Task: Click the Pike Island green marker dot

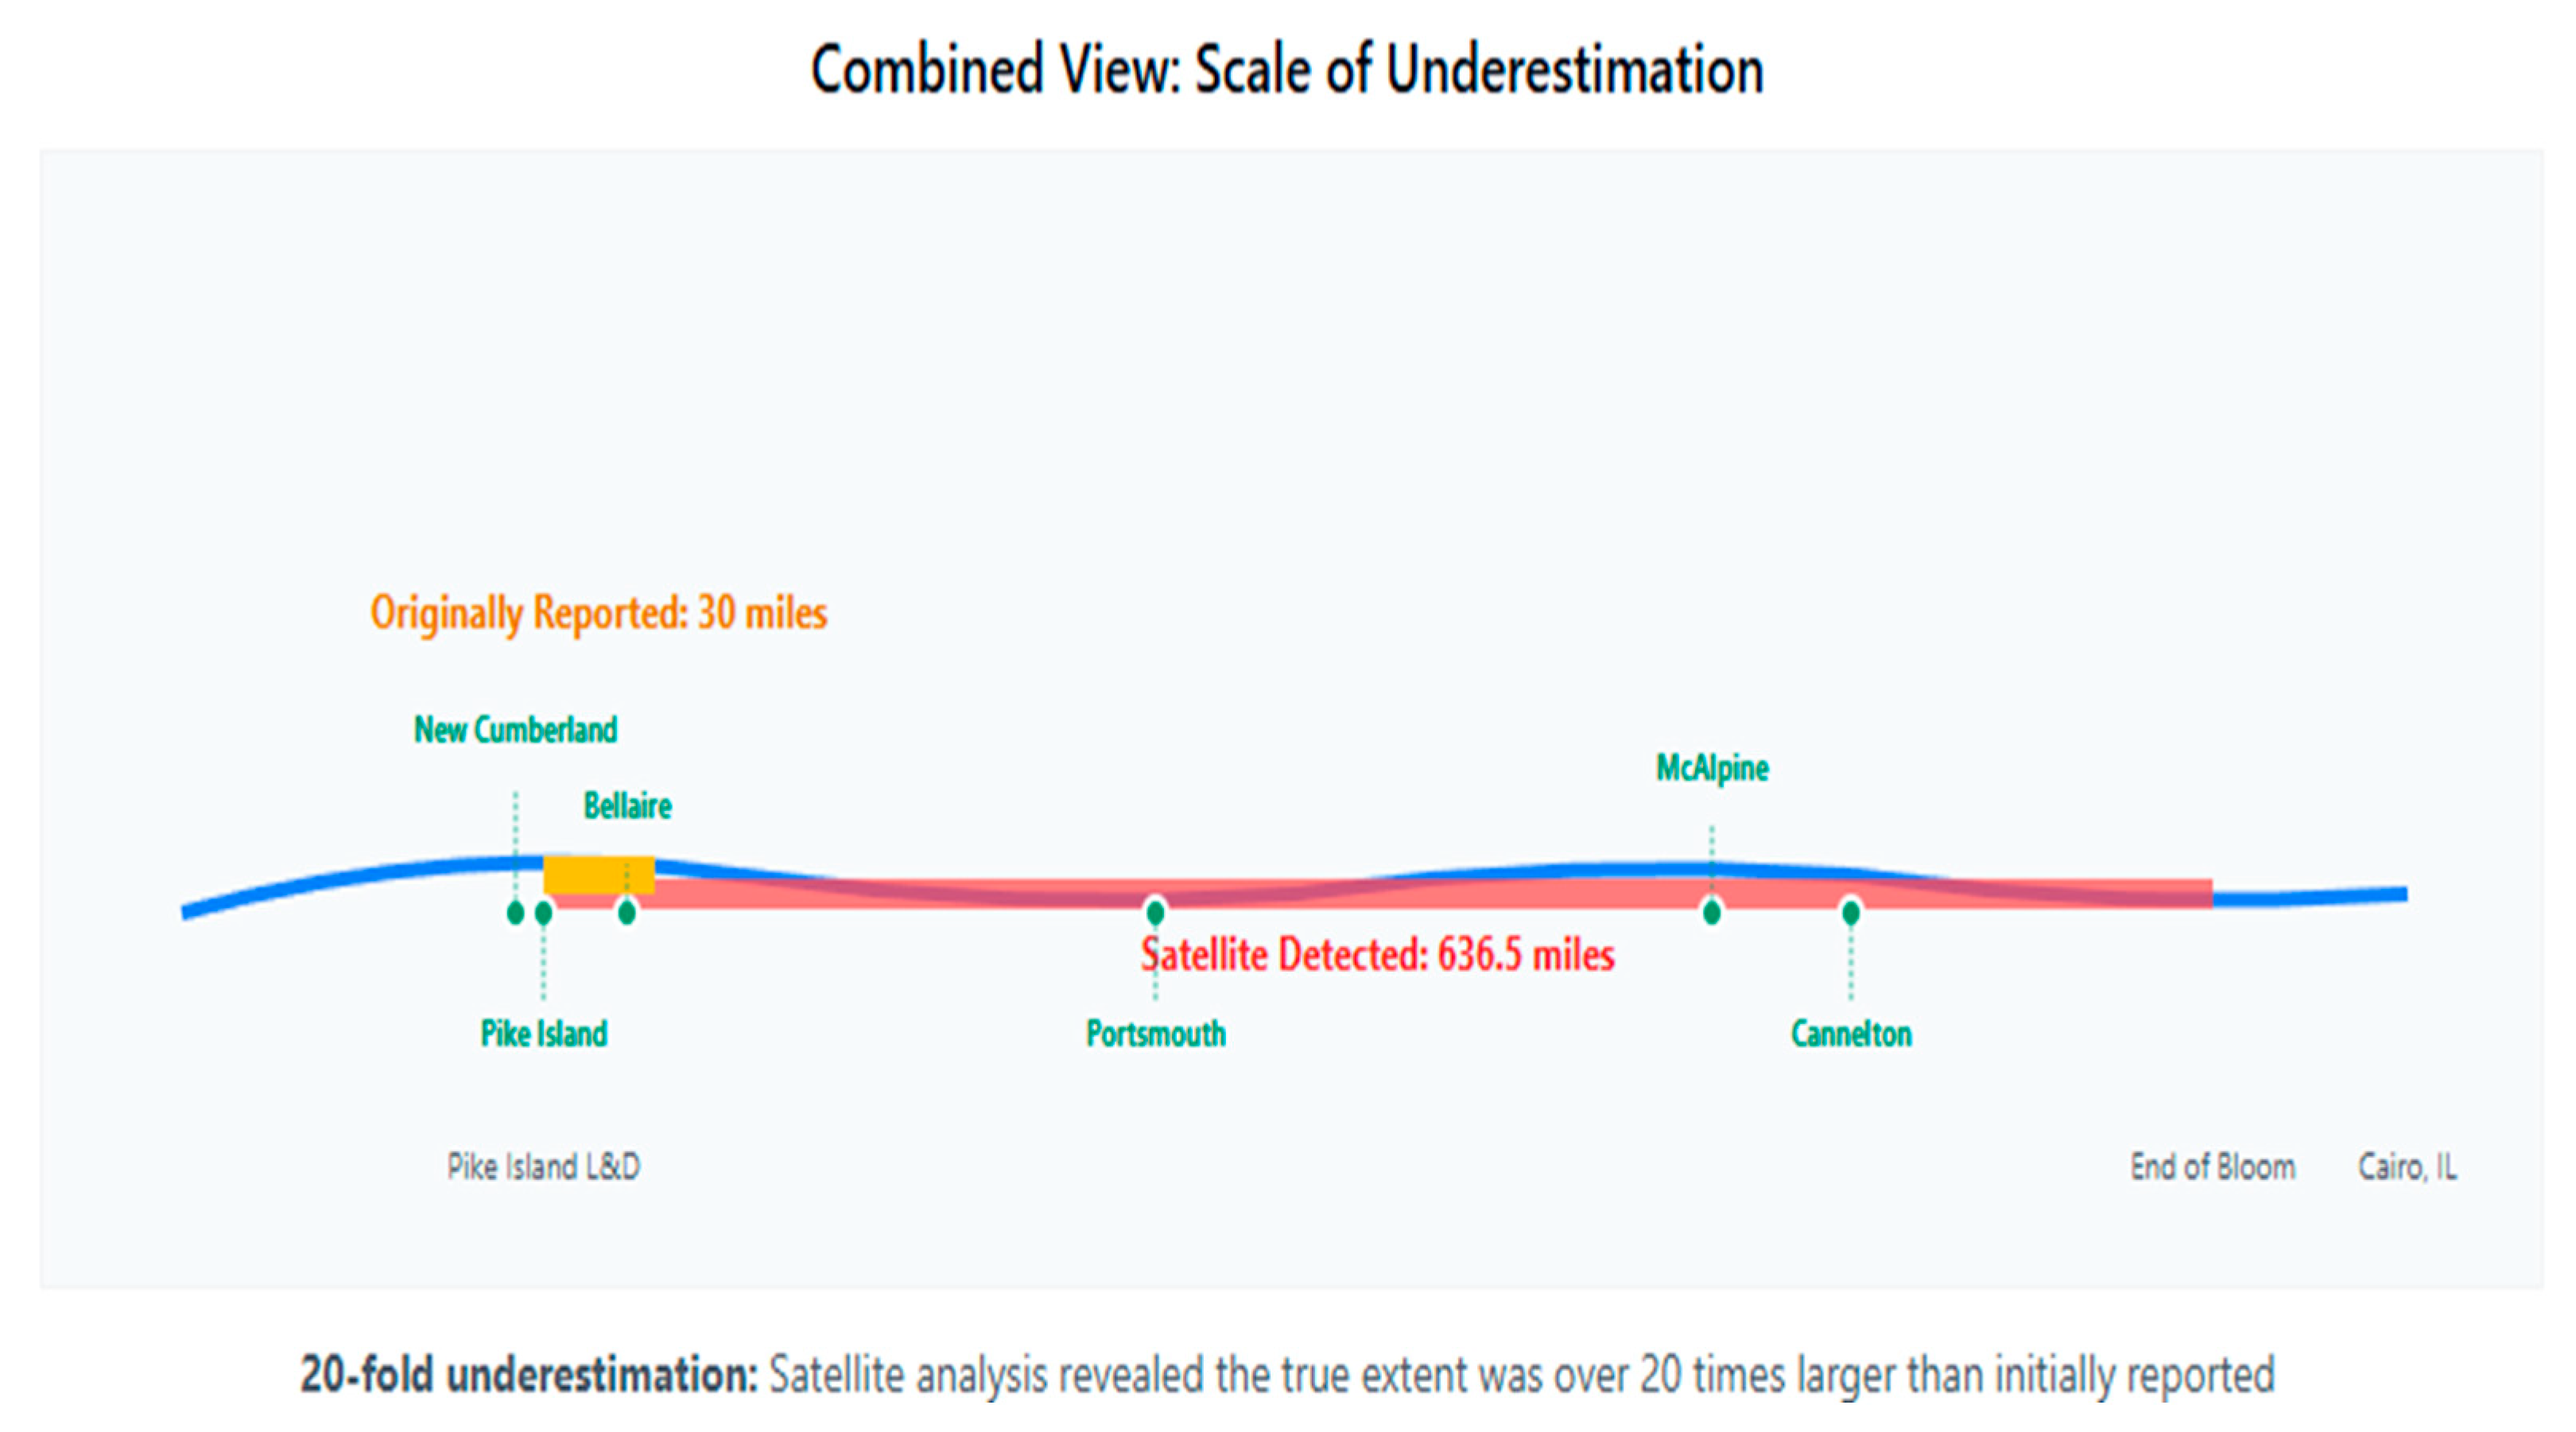Action: click(x=543, y=912)
